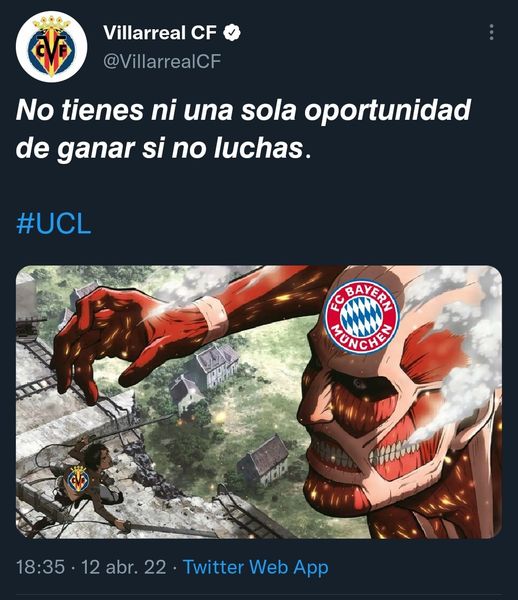
Task: Click the blue verified badge
Action: (232, 33)
